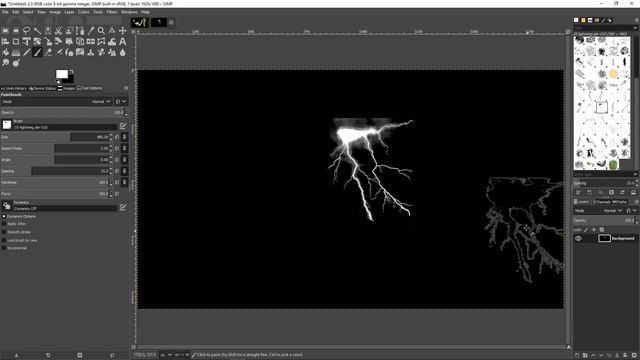Switch to the Device Status tab
Image resolution: width=640 pixels, height=360 pixels.
[42, 88]
